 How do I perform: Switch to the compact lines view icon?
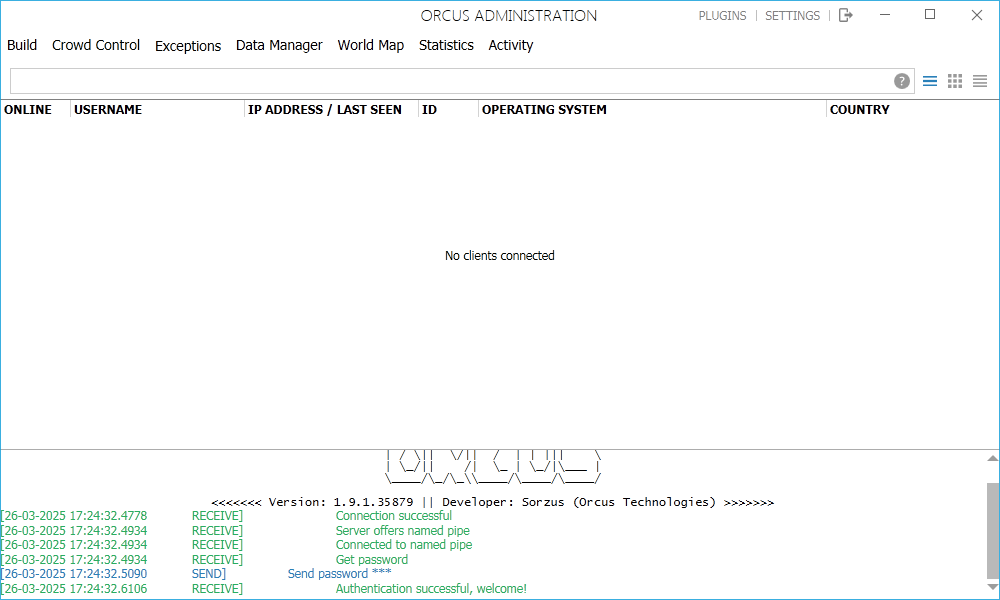click(x=980, y=81)
